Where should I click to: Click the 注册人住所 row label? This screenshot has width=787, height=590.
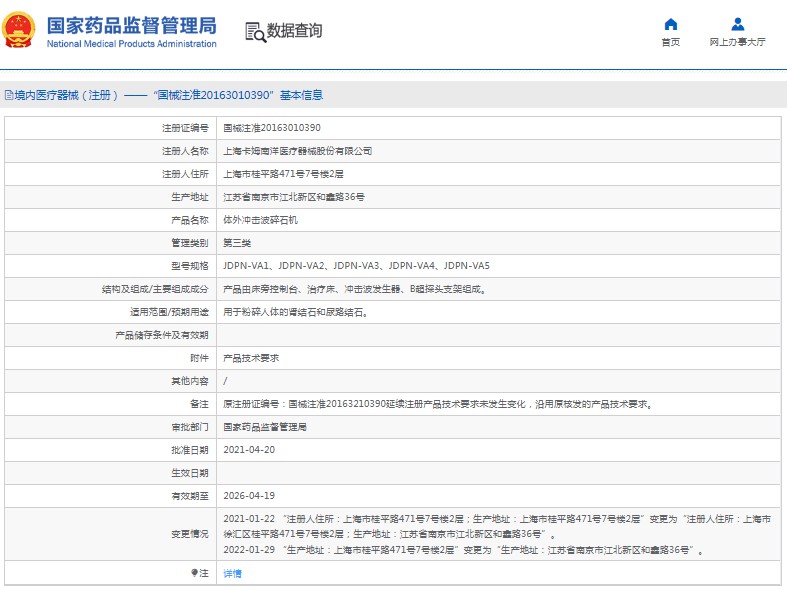[x=185, y=174]
